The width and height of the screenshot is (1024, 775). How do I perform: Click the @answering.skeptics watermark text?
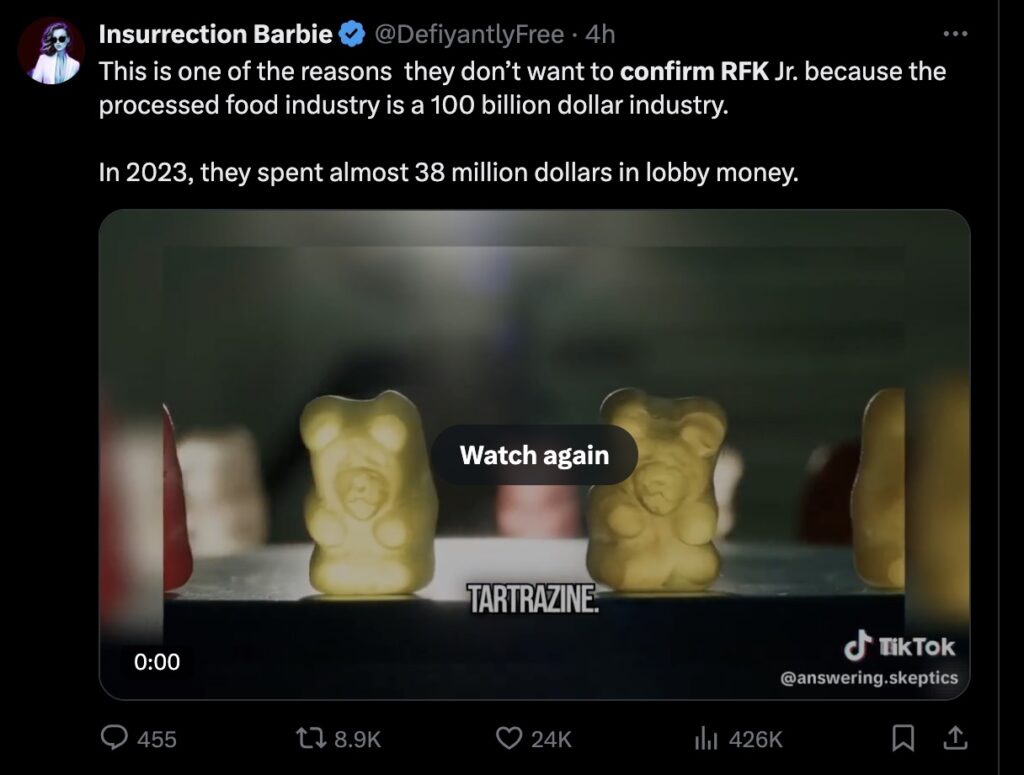click(868, 678)
